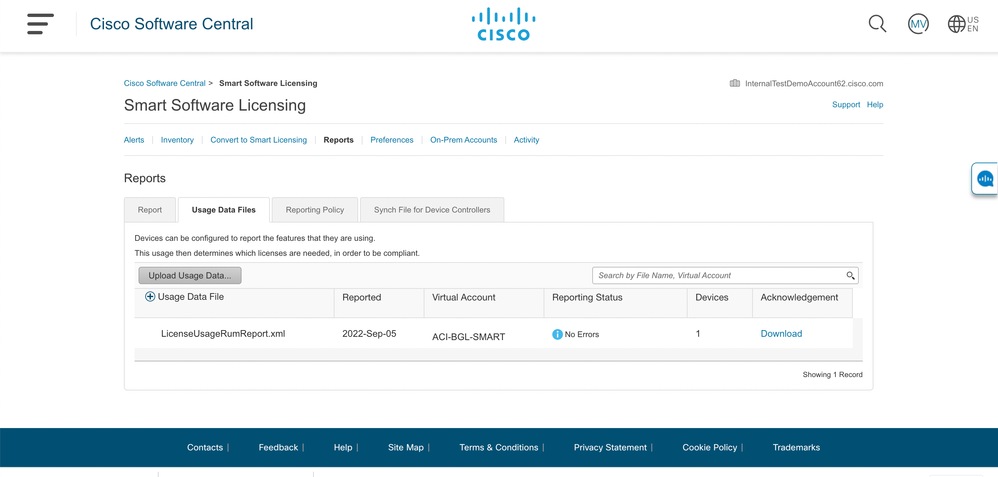Open the Support link

click(846, 104)
